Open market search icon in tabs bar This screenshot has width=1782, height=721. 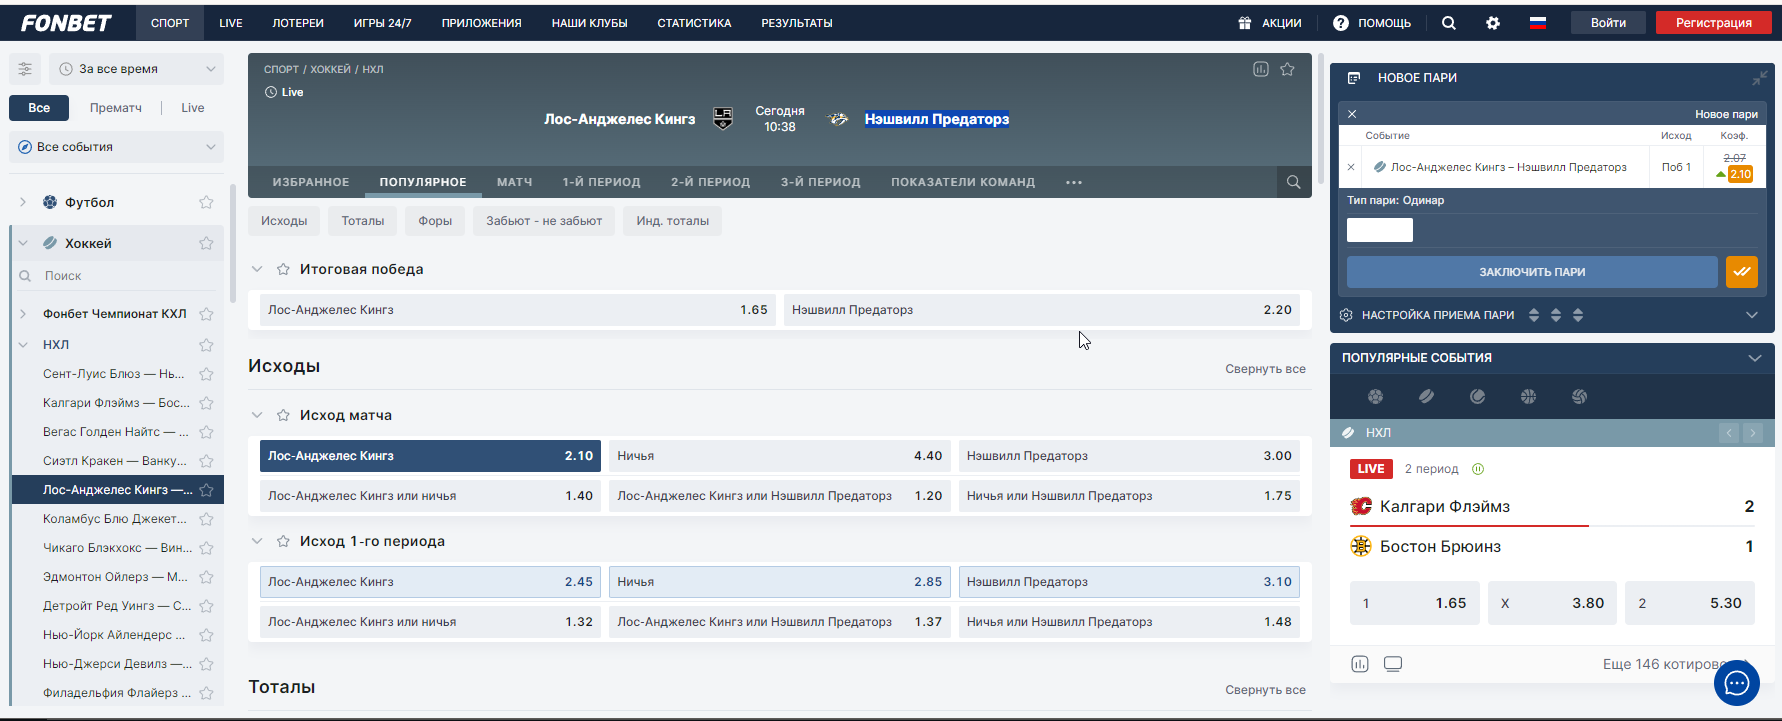click(x=1293, y=182)
